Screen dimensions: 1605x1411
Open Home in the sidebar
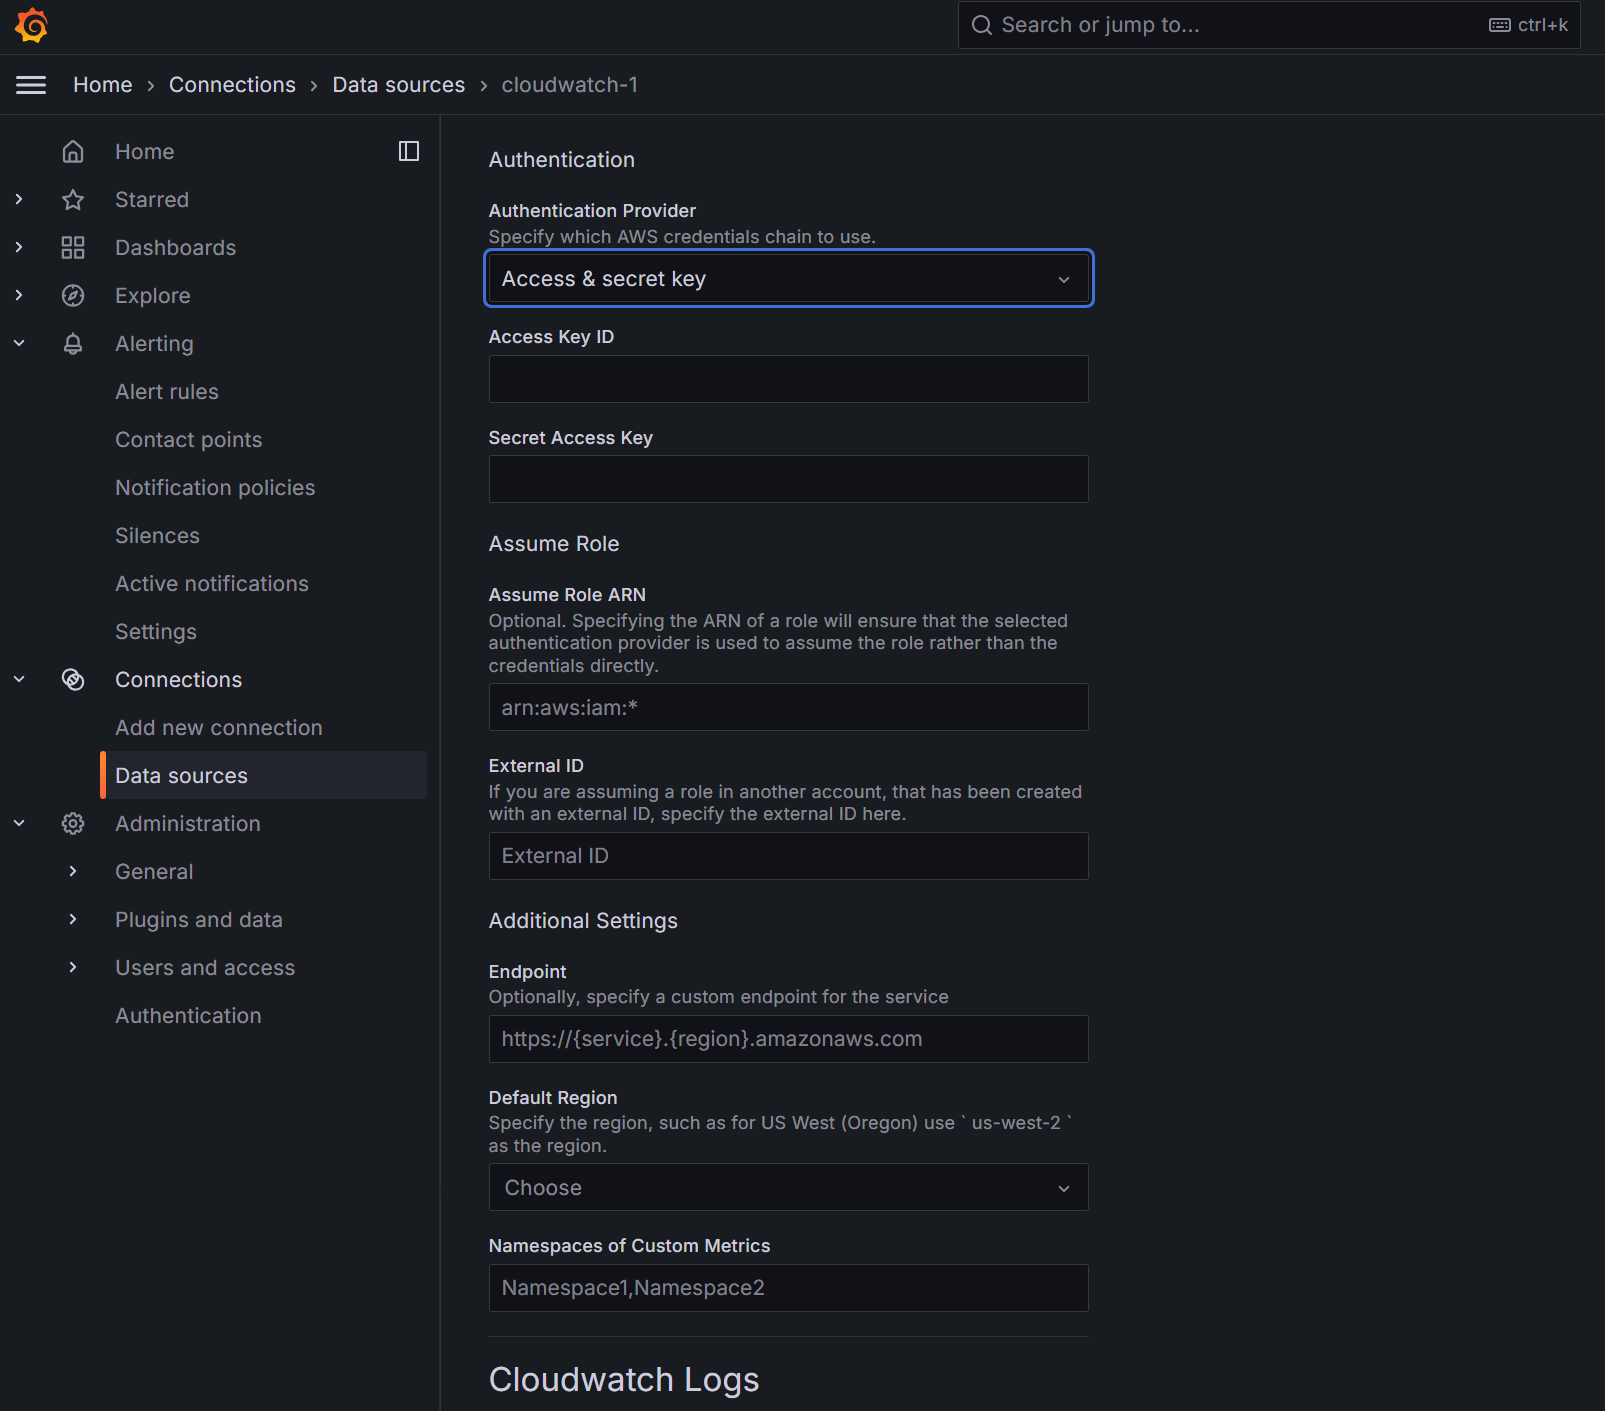point(144,152)
